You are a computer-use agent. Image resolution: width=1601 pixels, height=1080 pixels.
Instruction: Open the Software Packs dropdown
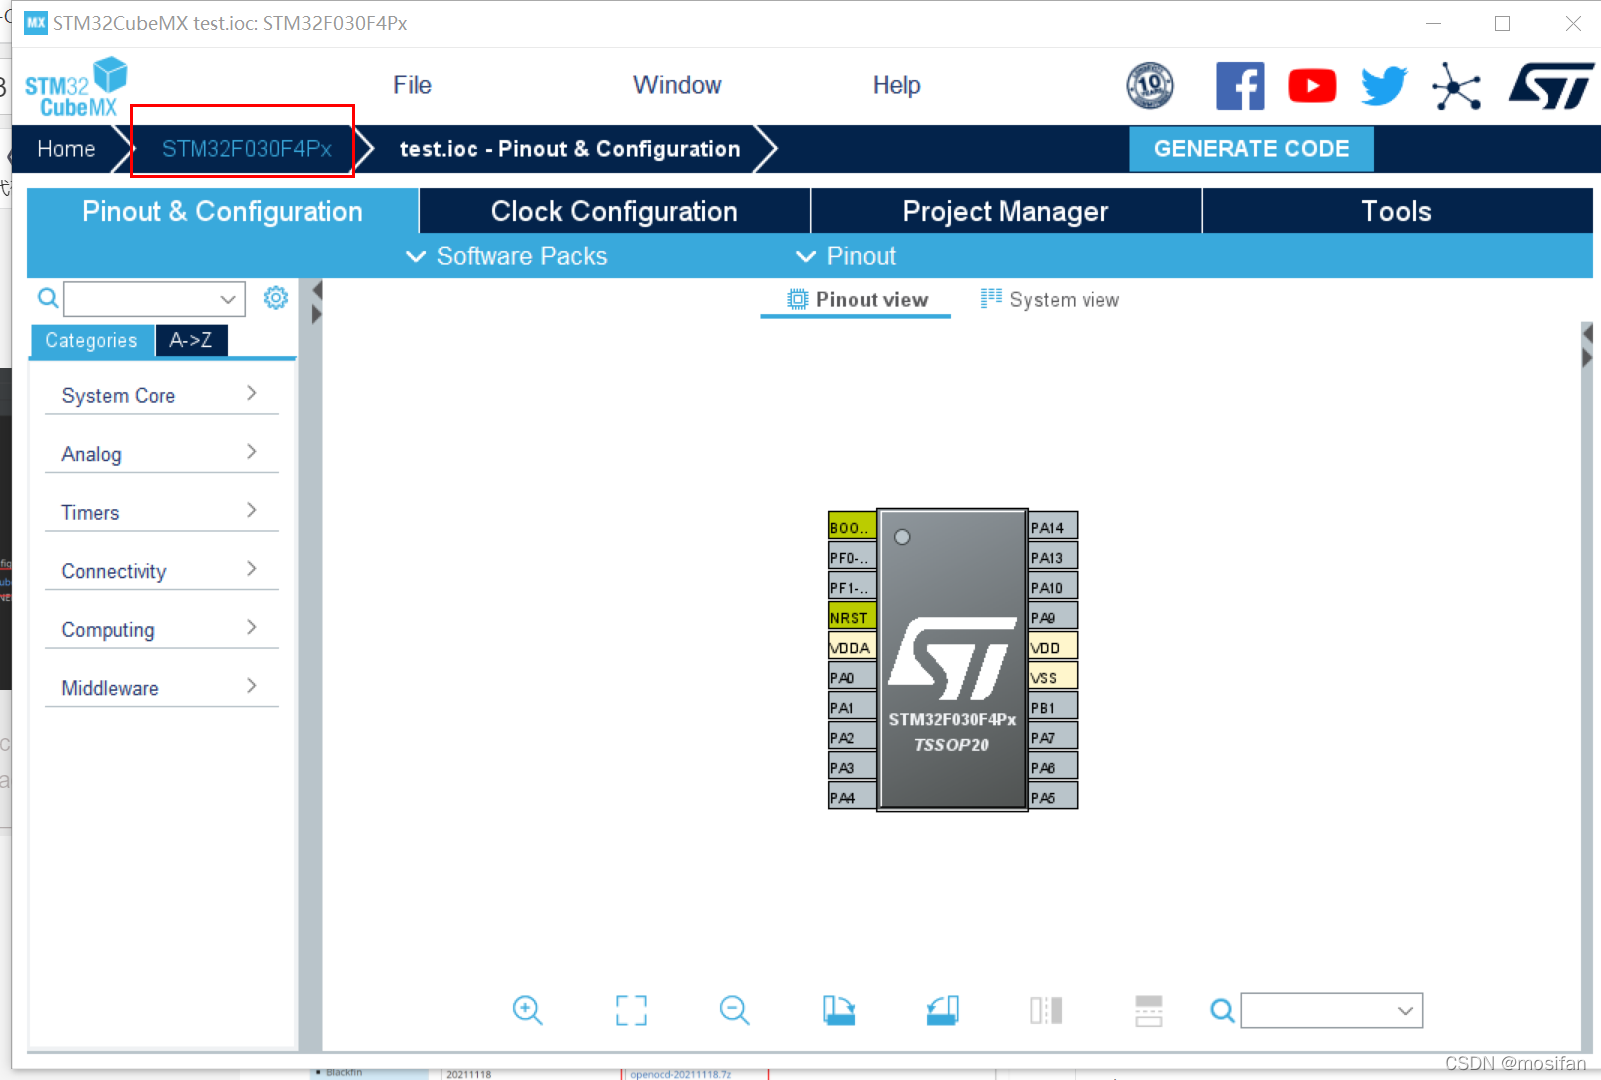pos(506,256)
